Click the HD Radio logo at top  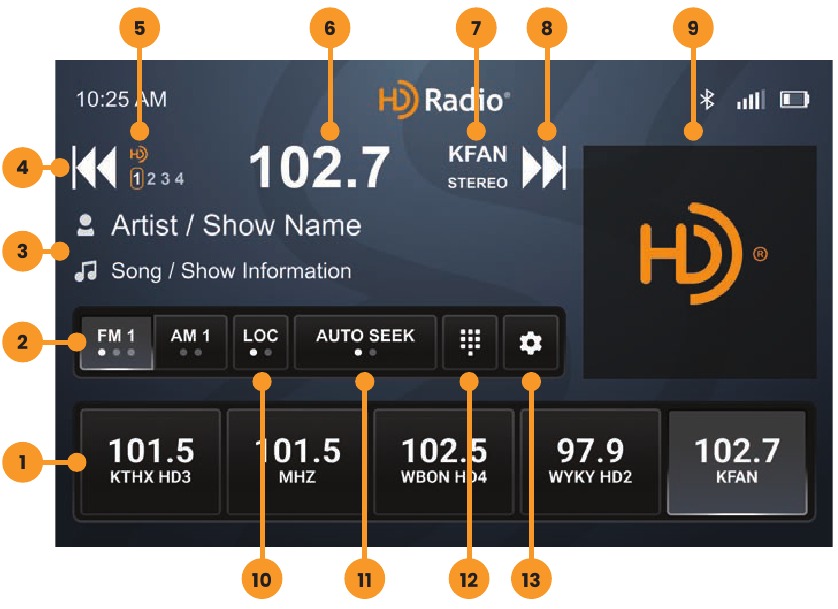pyautogui.click(x=444, y=99)
